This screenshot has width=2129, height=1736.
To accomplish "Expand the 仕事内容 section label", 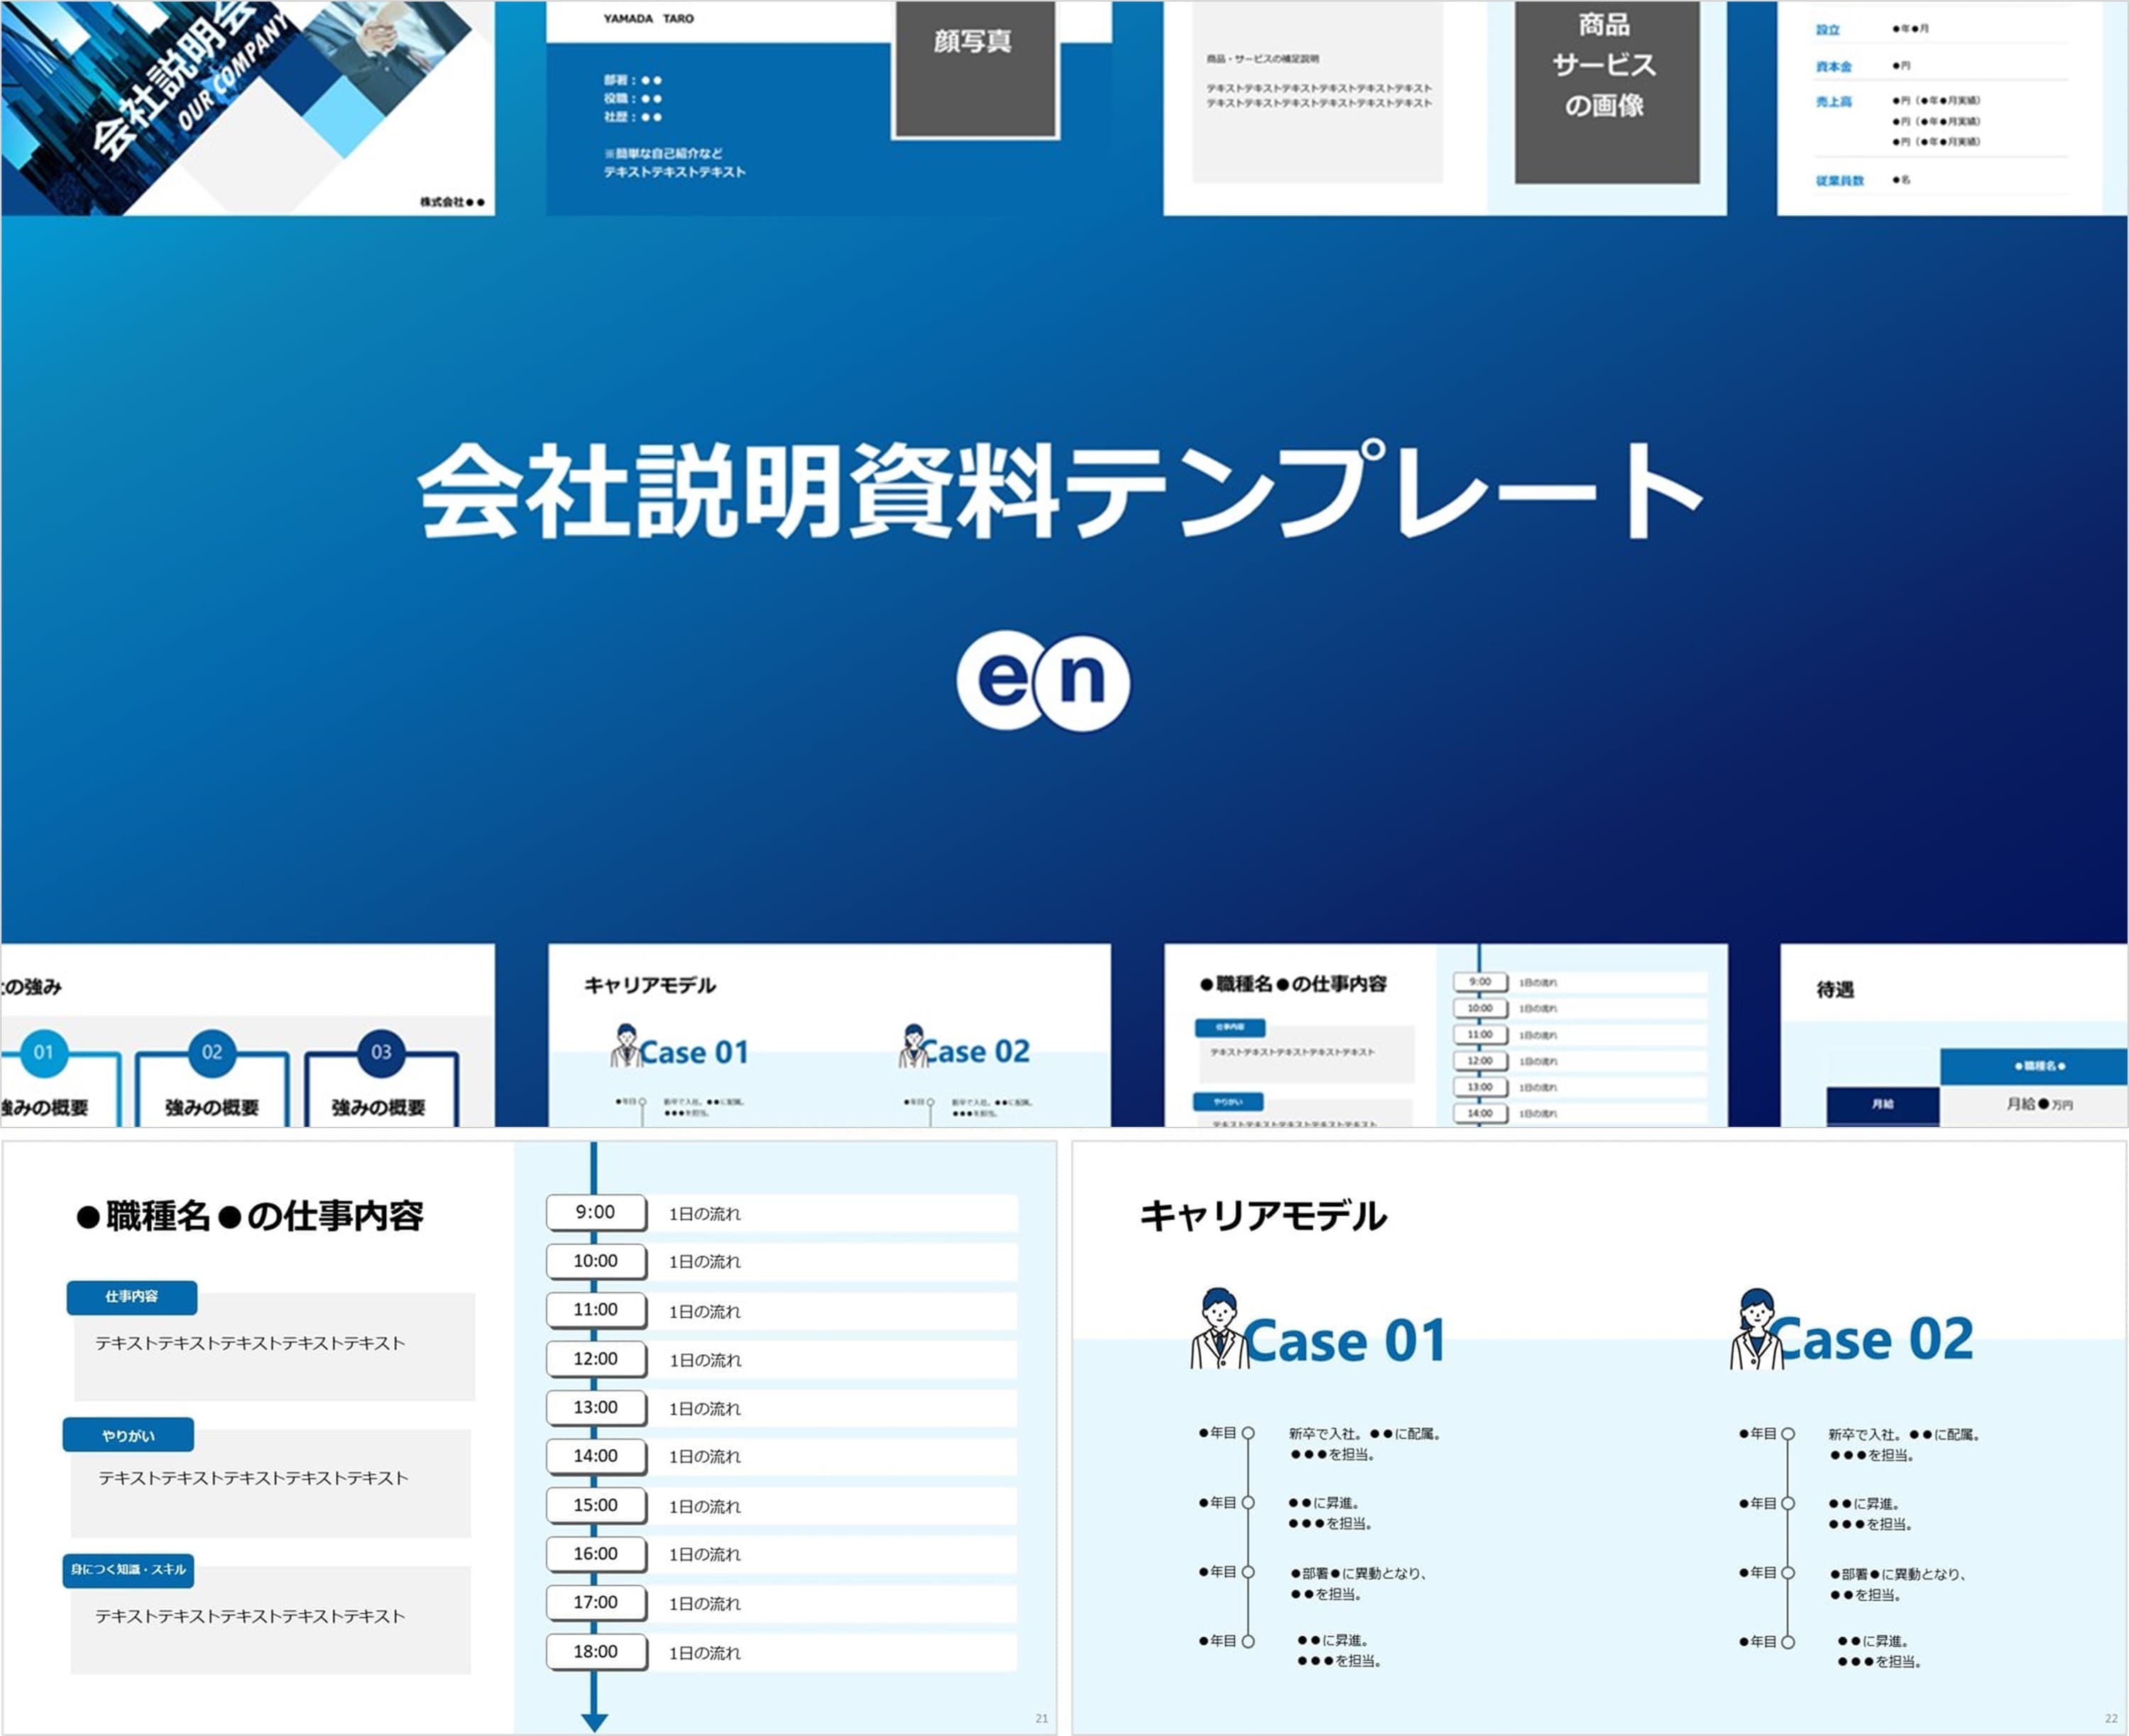I will (x=131, y=1298).
